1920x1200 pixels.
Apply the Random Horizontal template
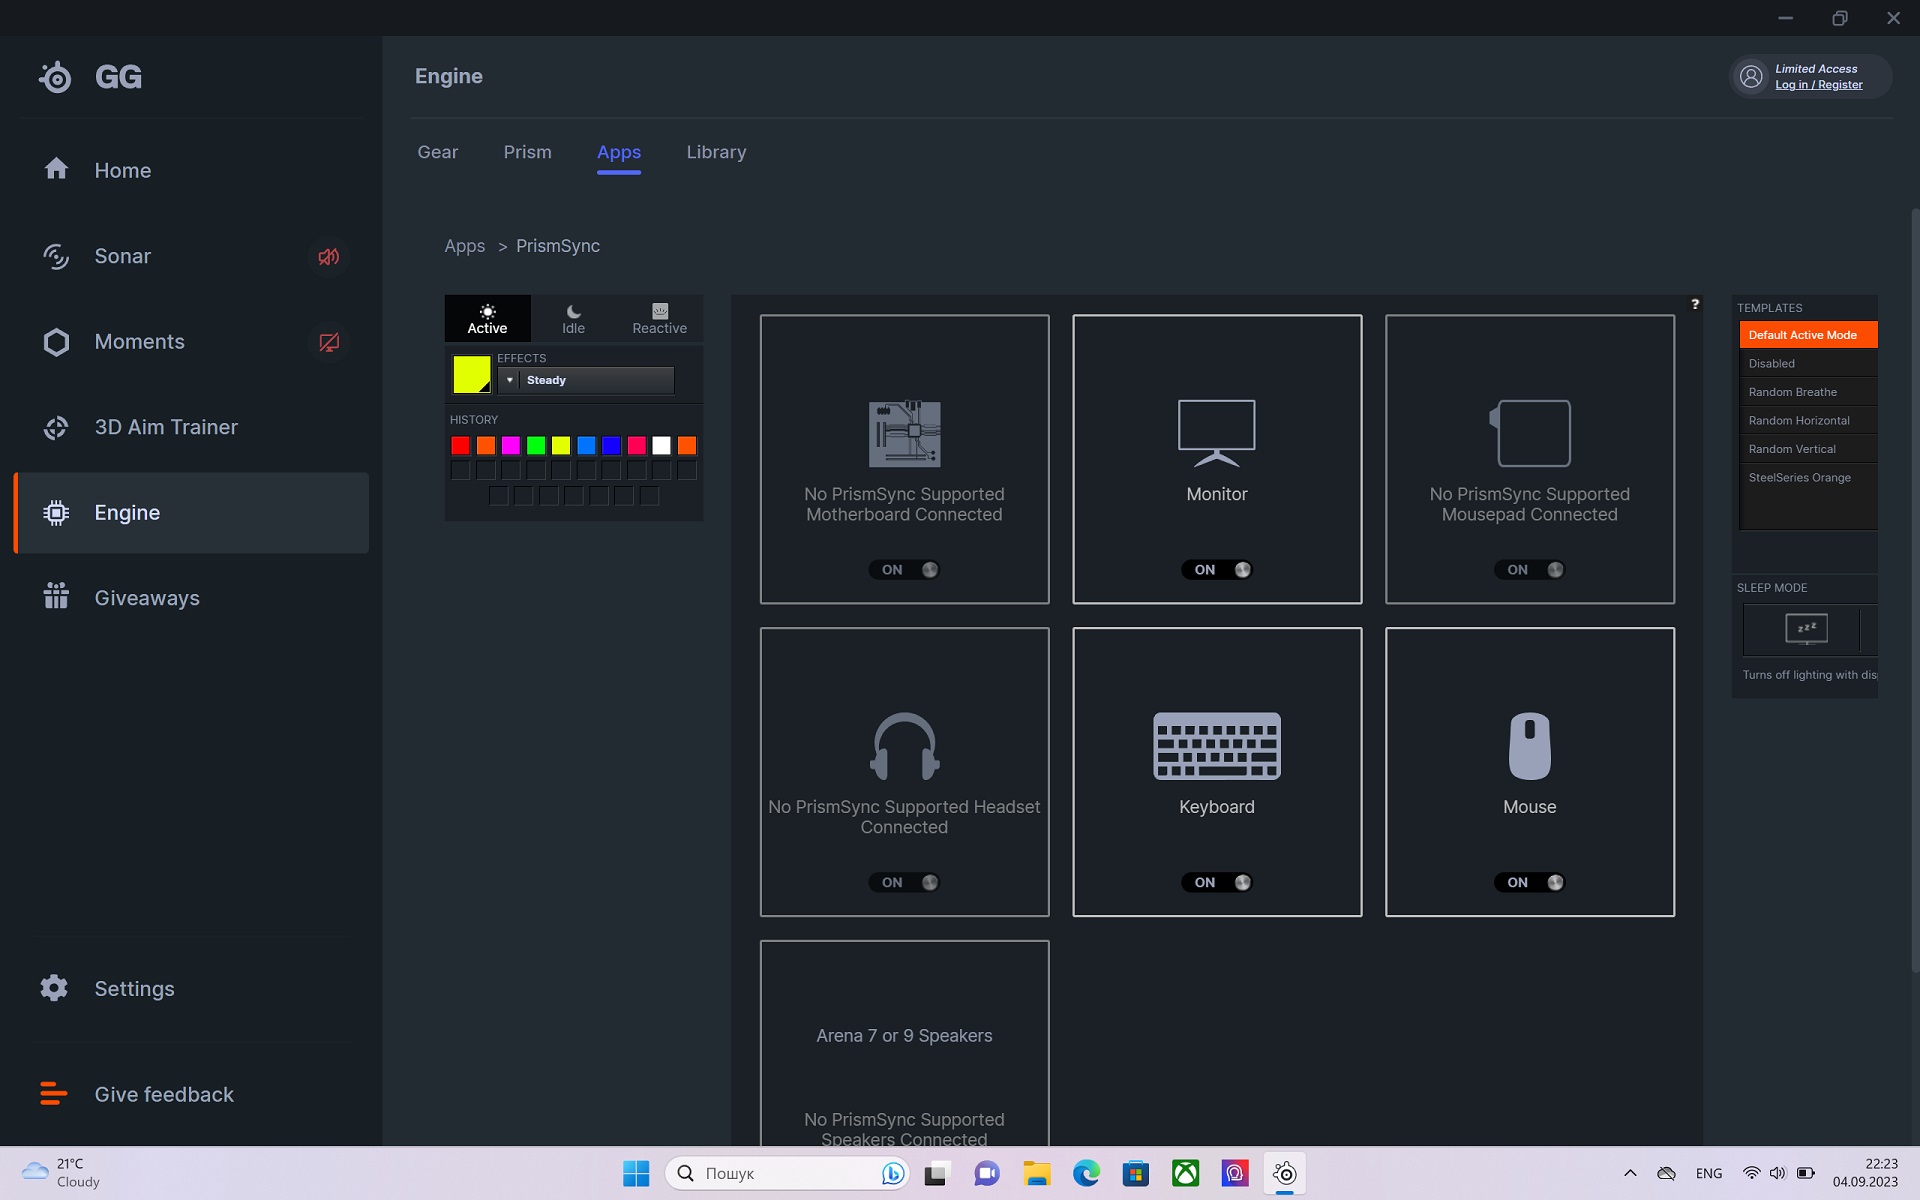[x=1808, y=421]
